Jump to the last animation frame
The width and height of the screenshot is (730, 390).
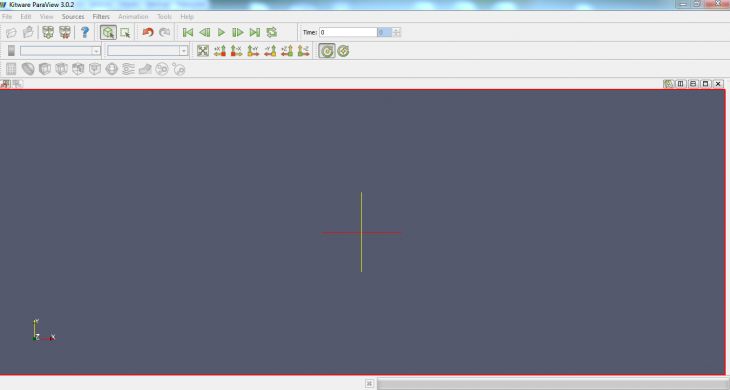point(255,32)
